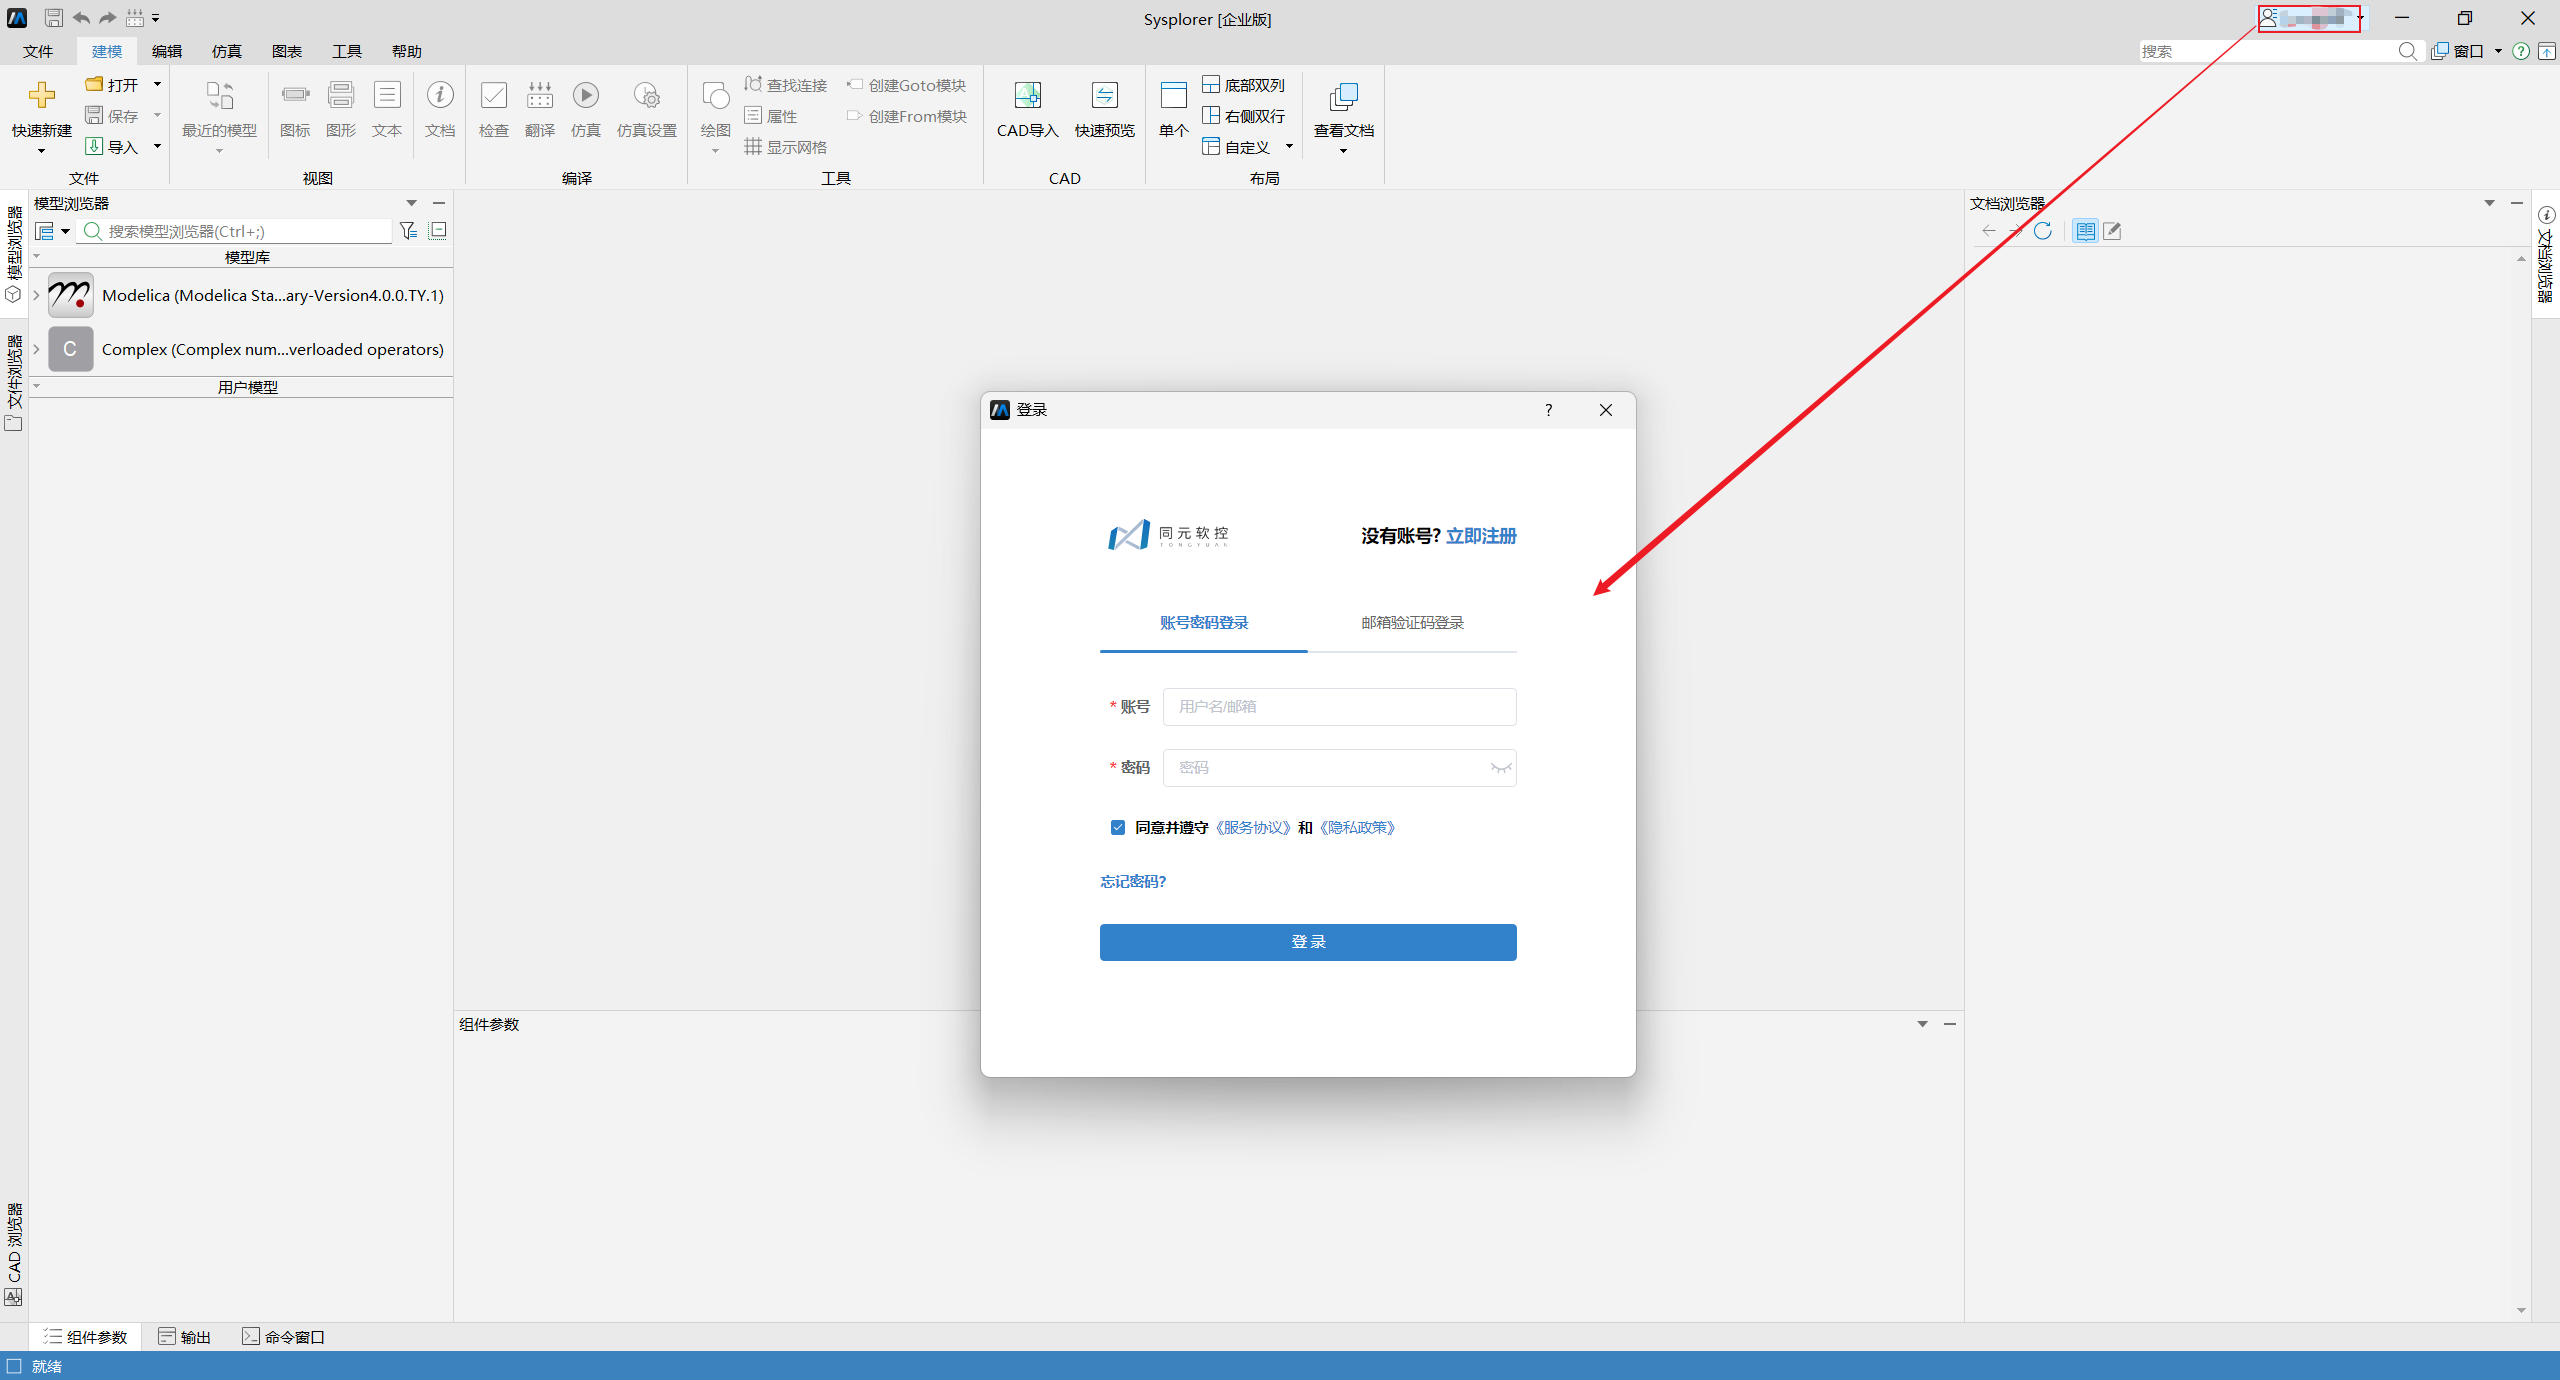Select the 单个 single layout

(x=1174, y=109)
